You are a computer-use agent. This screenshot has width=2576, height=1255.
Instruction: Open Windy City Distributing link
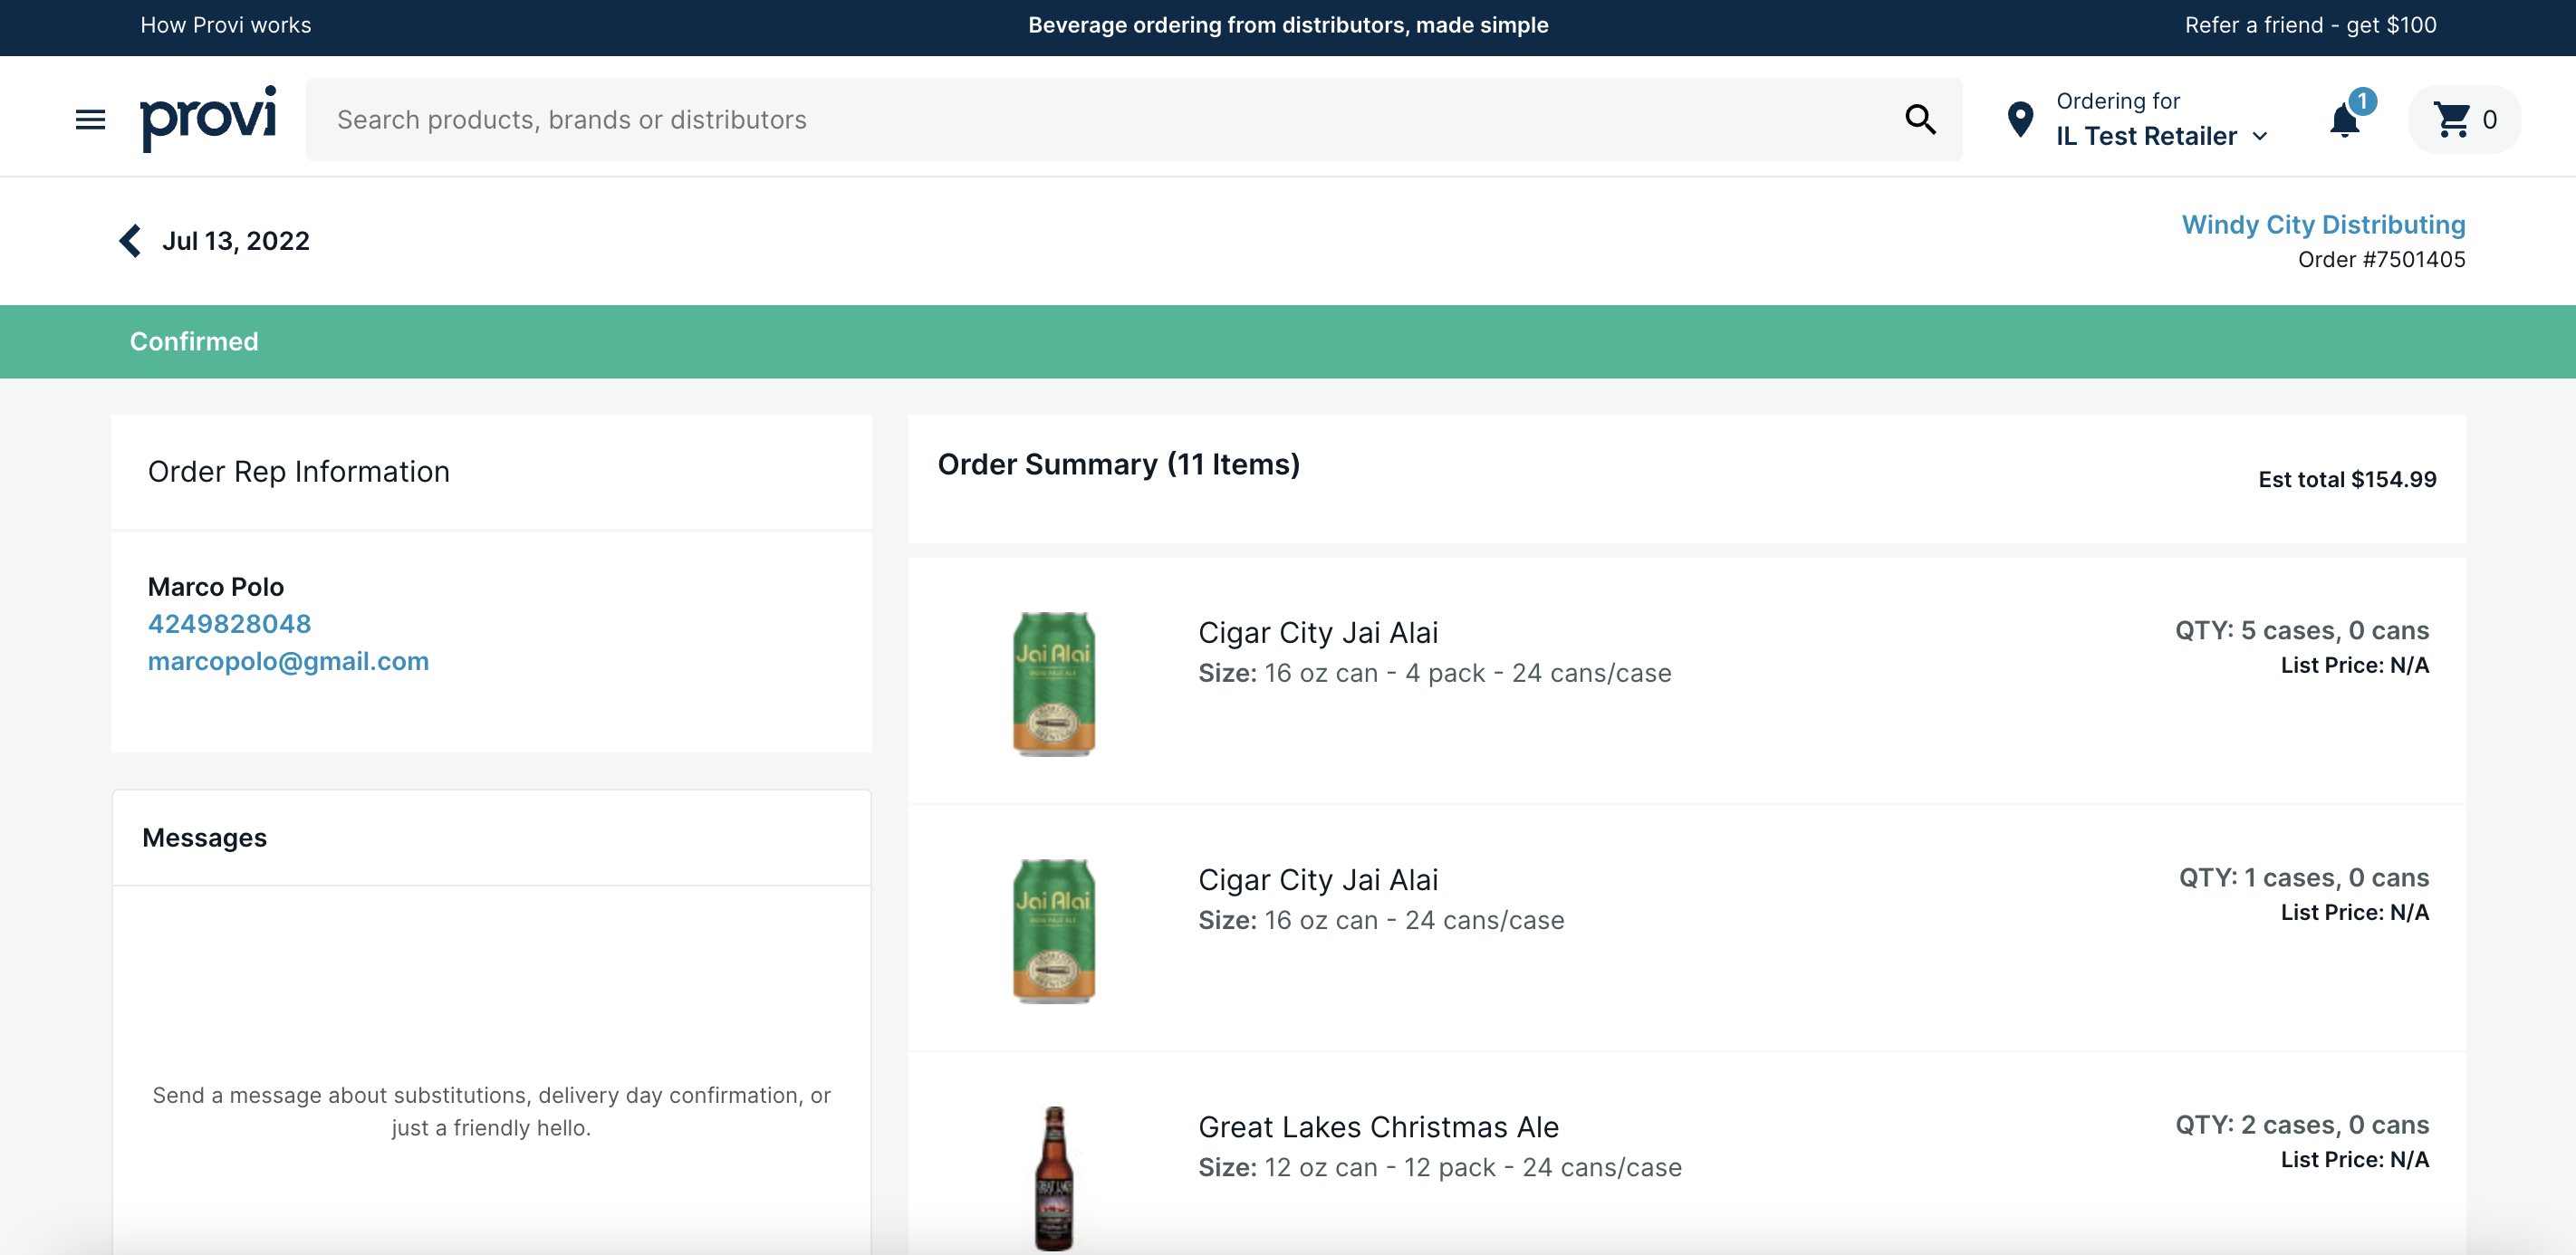pyautogui.click(x=2323, y=225)
